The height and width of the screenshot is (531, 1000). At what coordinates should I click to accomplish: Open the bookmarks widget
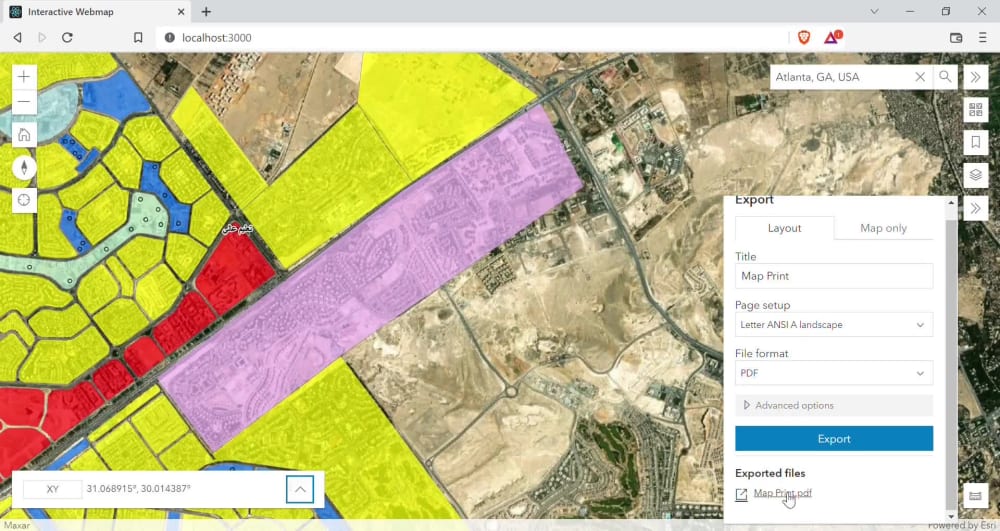point(975,142)
